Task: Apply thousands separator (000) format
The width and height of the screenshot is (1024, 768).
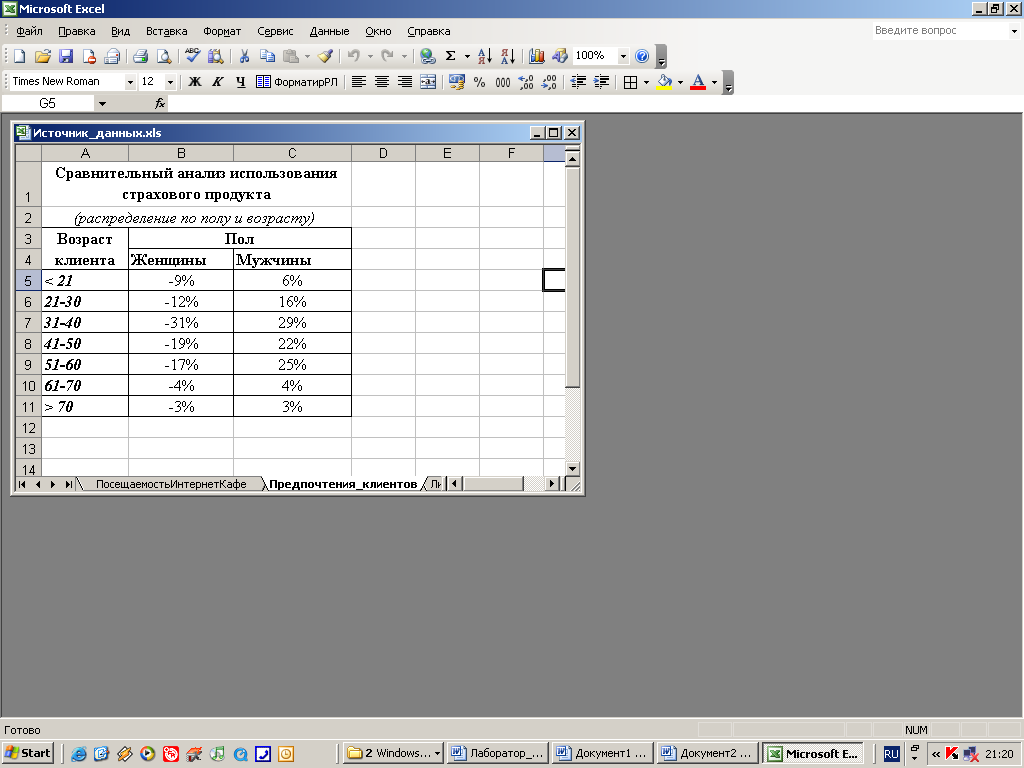Action: 503,82
